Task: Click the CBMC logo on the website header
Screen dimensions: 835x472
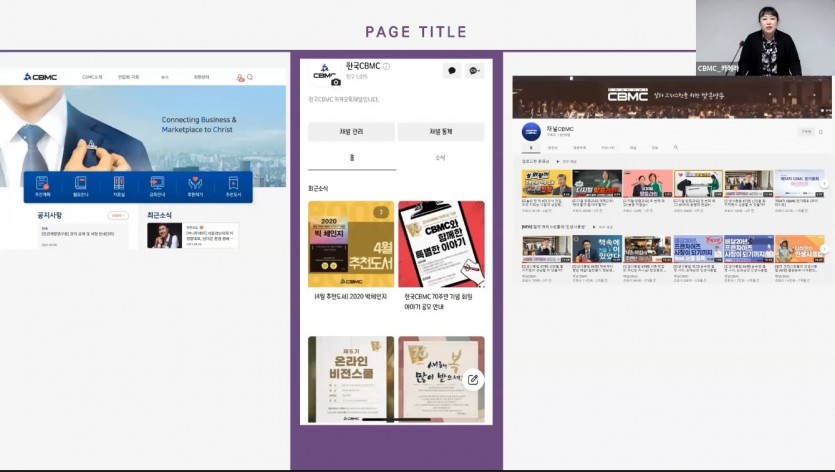Action: (x=40, y=77)
